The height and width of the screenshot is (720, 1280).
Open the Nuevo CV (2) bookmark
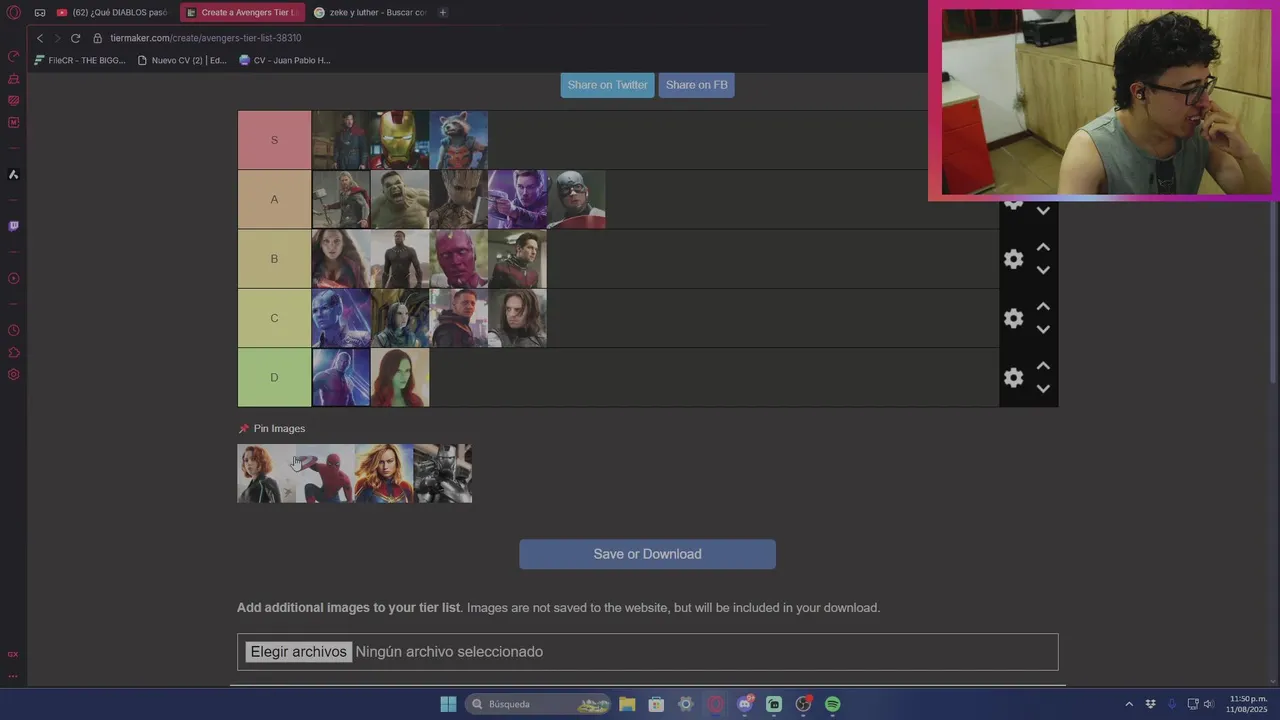pos(182,60)
